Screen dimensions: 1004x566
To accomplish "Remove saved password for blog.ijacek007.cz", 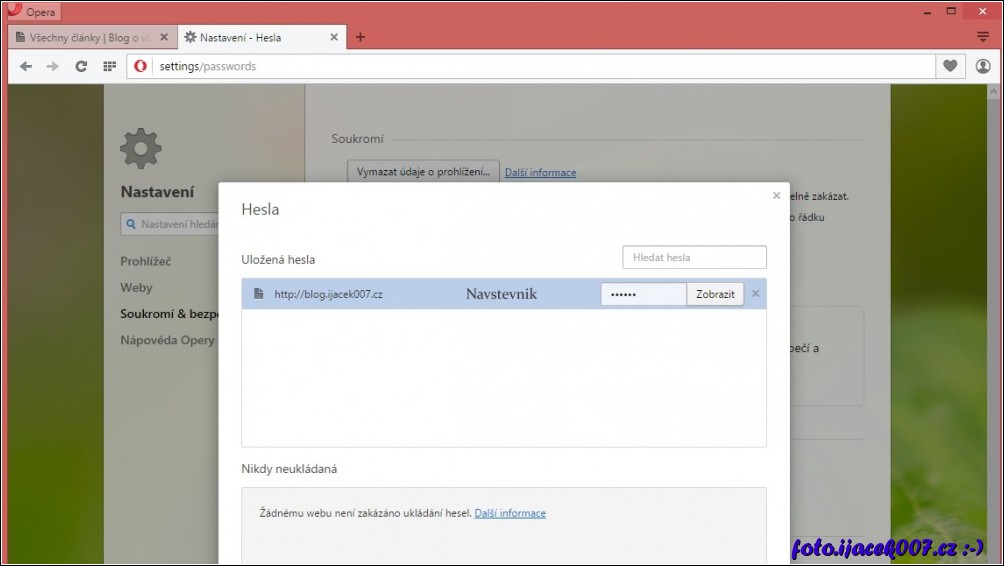I will click(755, 294).
